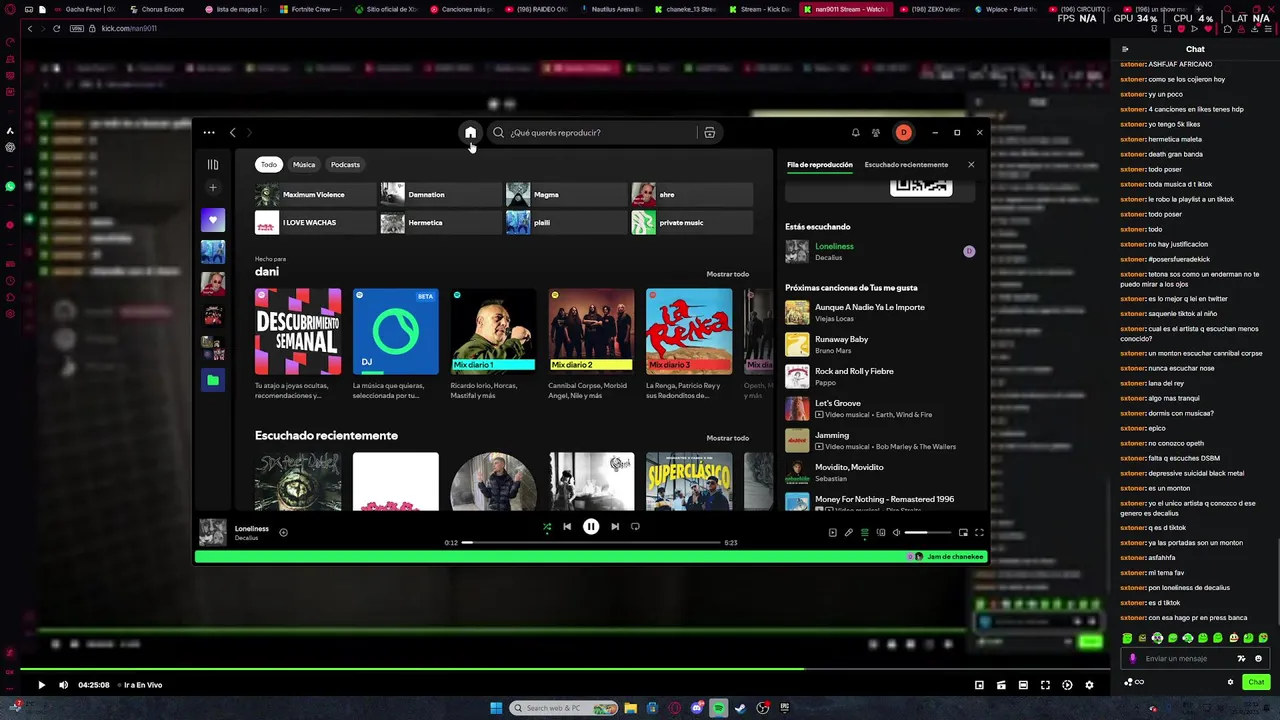Image resolution: width=1280 pixels, height=720 pixels.
Task: Open Windows Start menu
Action: coord(496,708)
